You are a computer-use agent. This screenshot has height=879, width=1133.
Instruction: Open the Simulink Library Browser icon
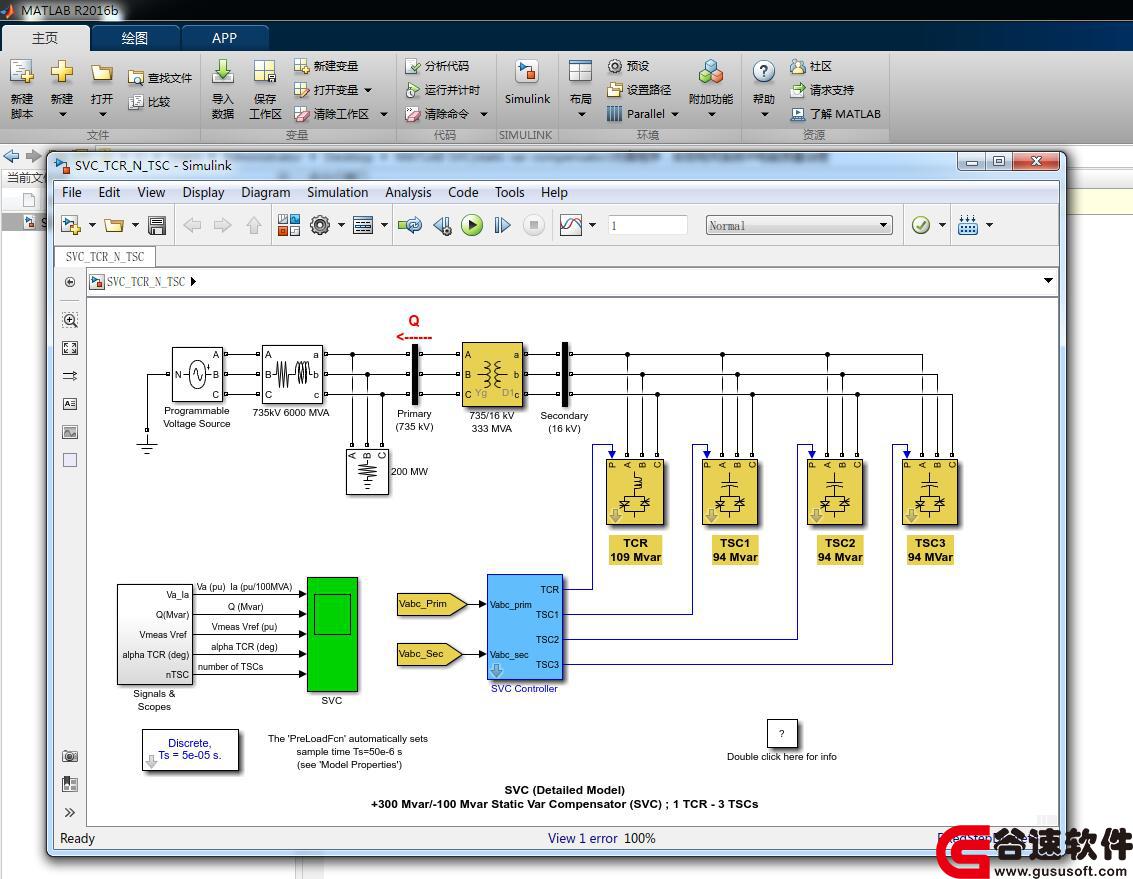pyautogui.click(x=288, y=226)
